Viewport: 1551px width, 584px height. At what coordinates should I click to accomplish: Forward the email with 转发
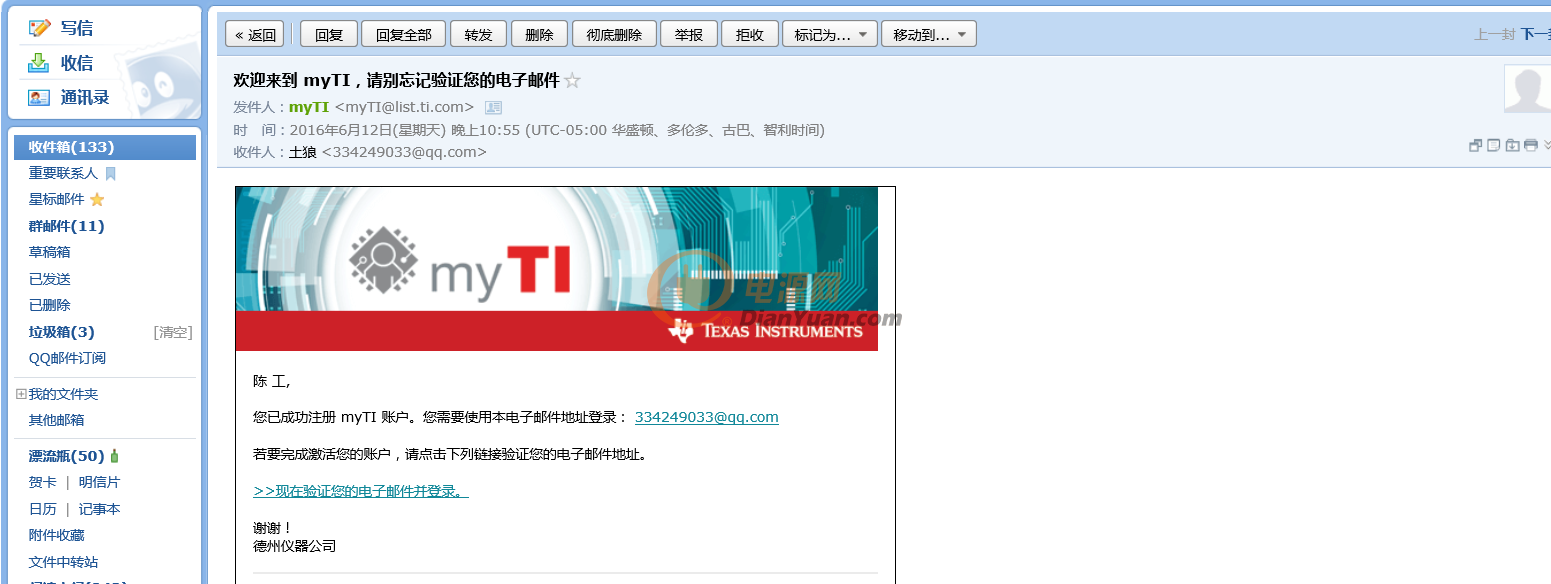click(x=479, y=34)
